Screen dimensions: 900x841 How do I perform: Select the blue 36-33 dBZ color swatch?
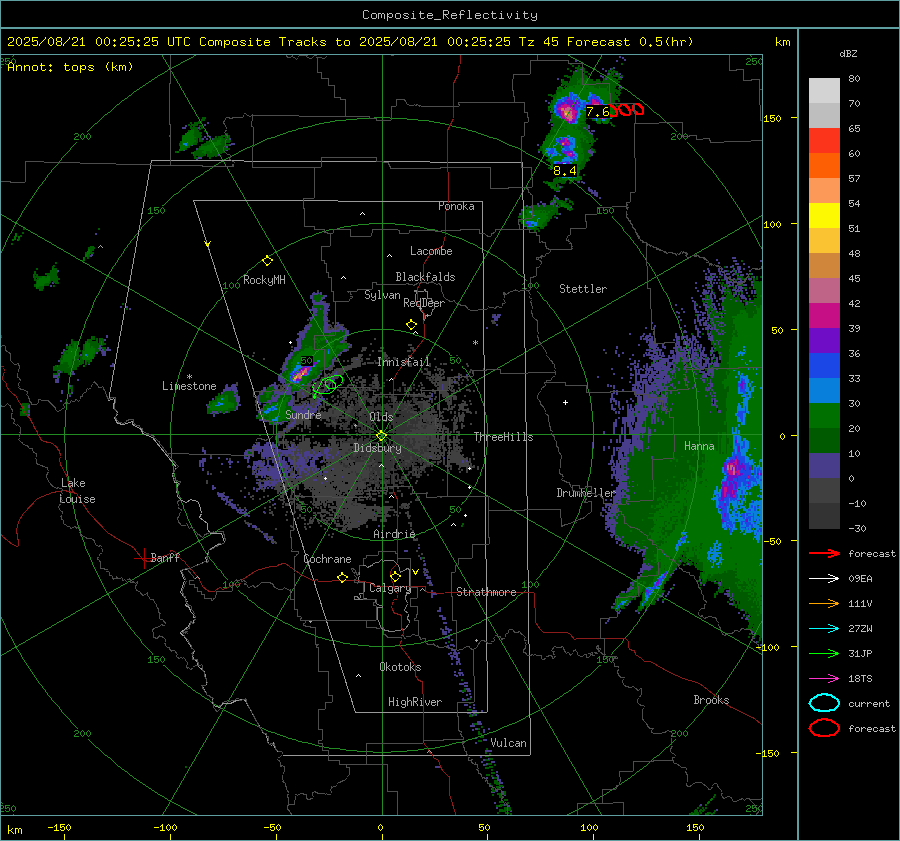click(x=824, y=365)
